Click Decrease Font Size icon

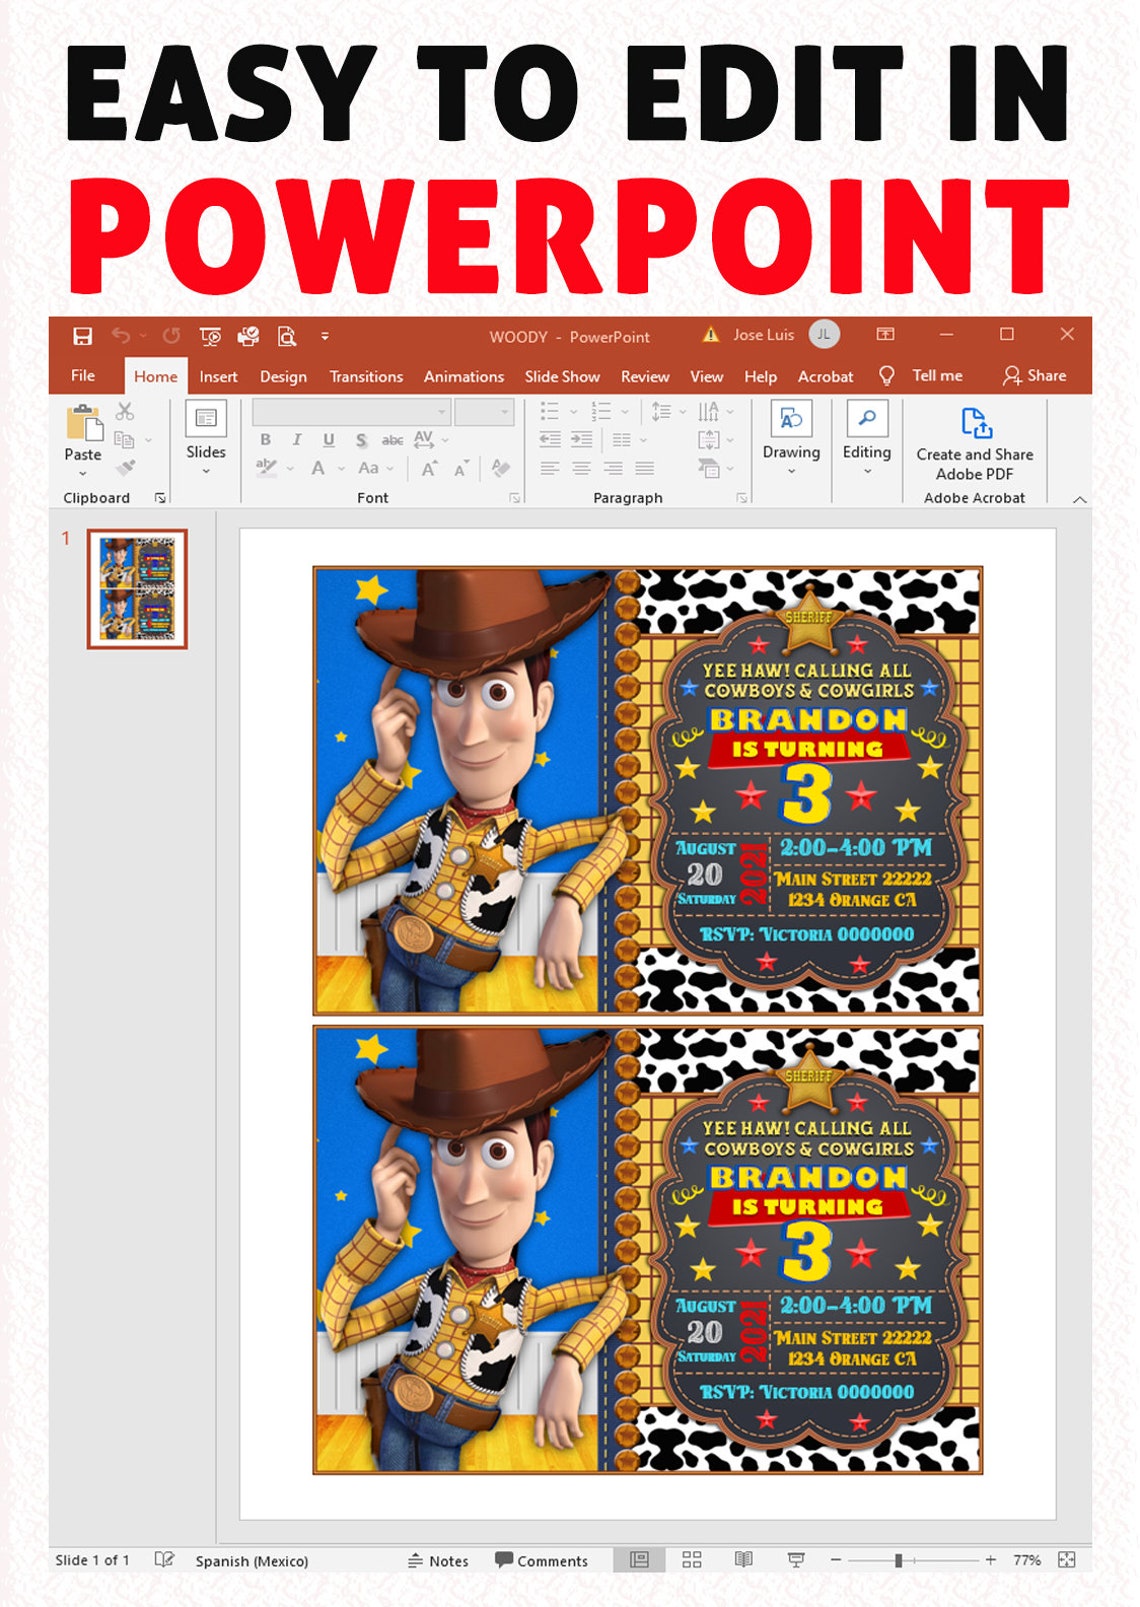461,468
